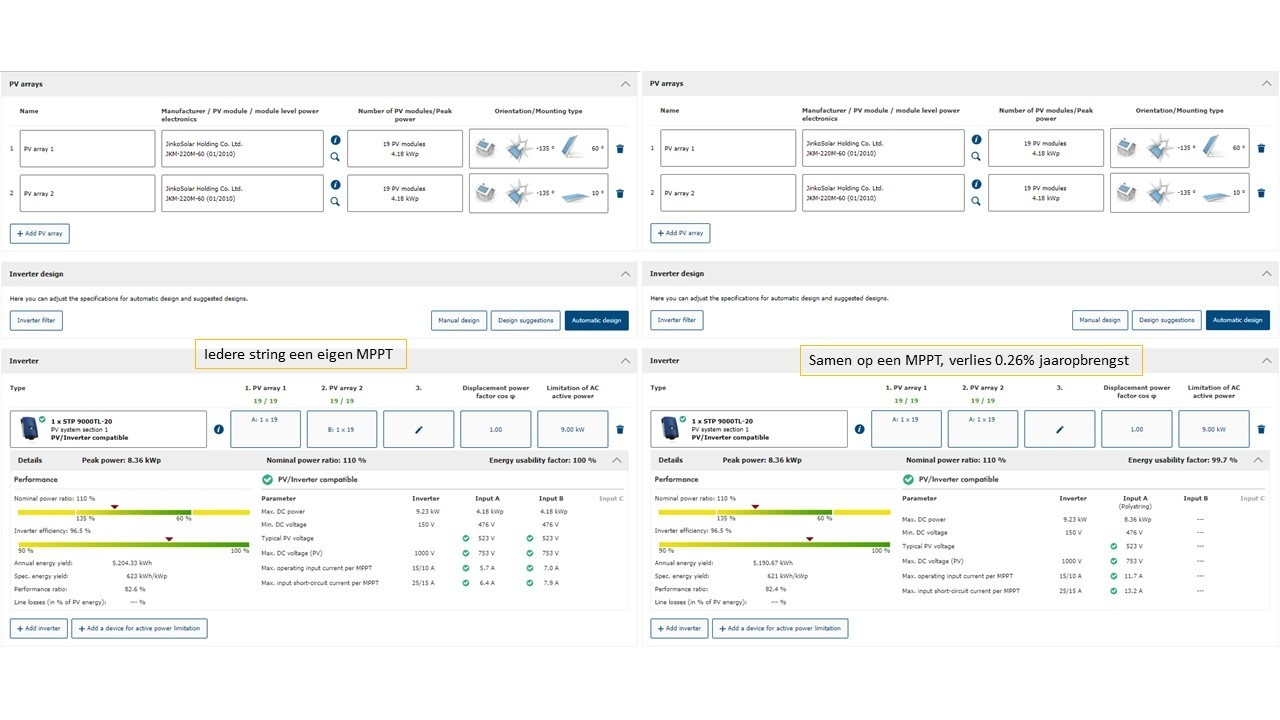Delete PV array 2 in the right screenshot
The image size is (1280, 720).
(x=1261, y=193)
